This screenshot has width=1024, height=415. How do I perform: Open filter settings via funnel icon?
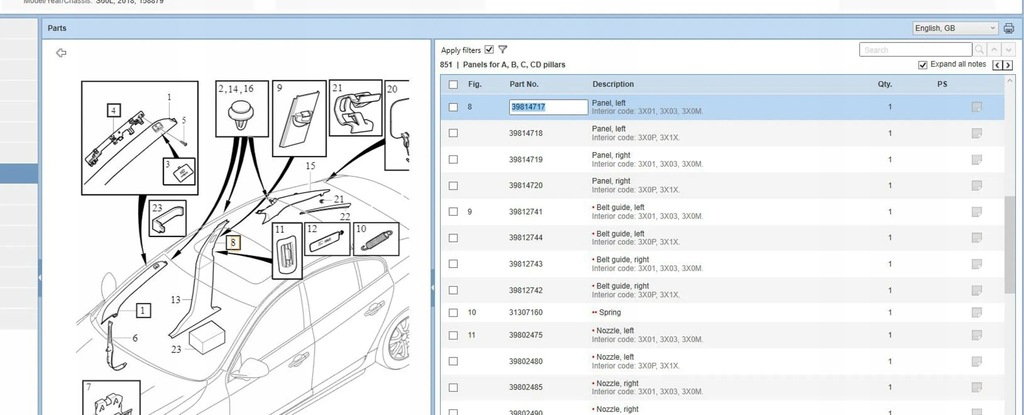(x=502, y=50)
